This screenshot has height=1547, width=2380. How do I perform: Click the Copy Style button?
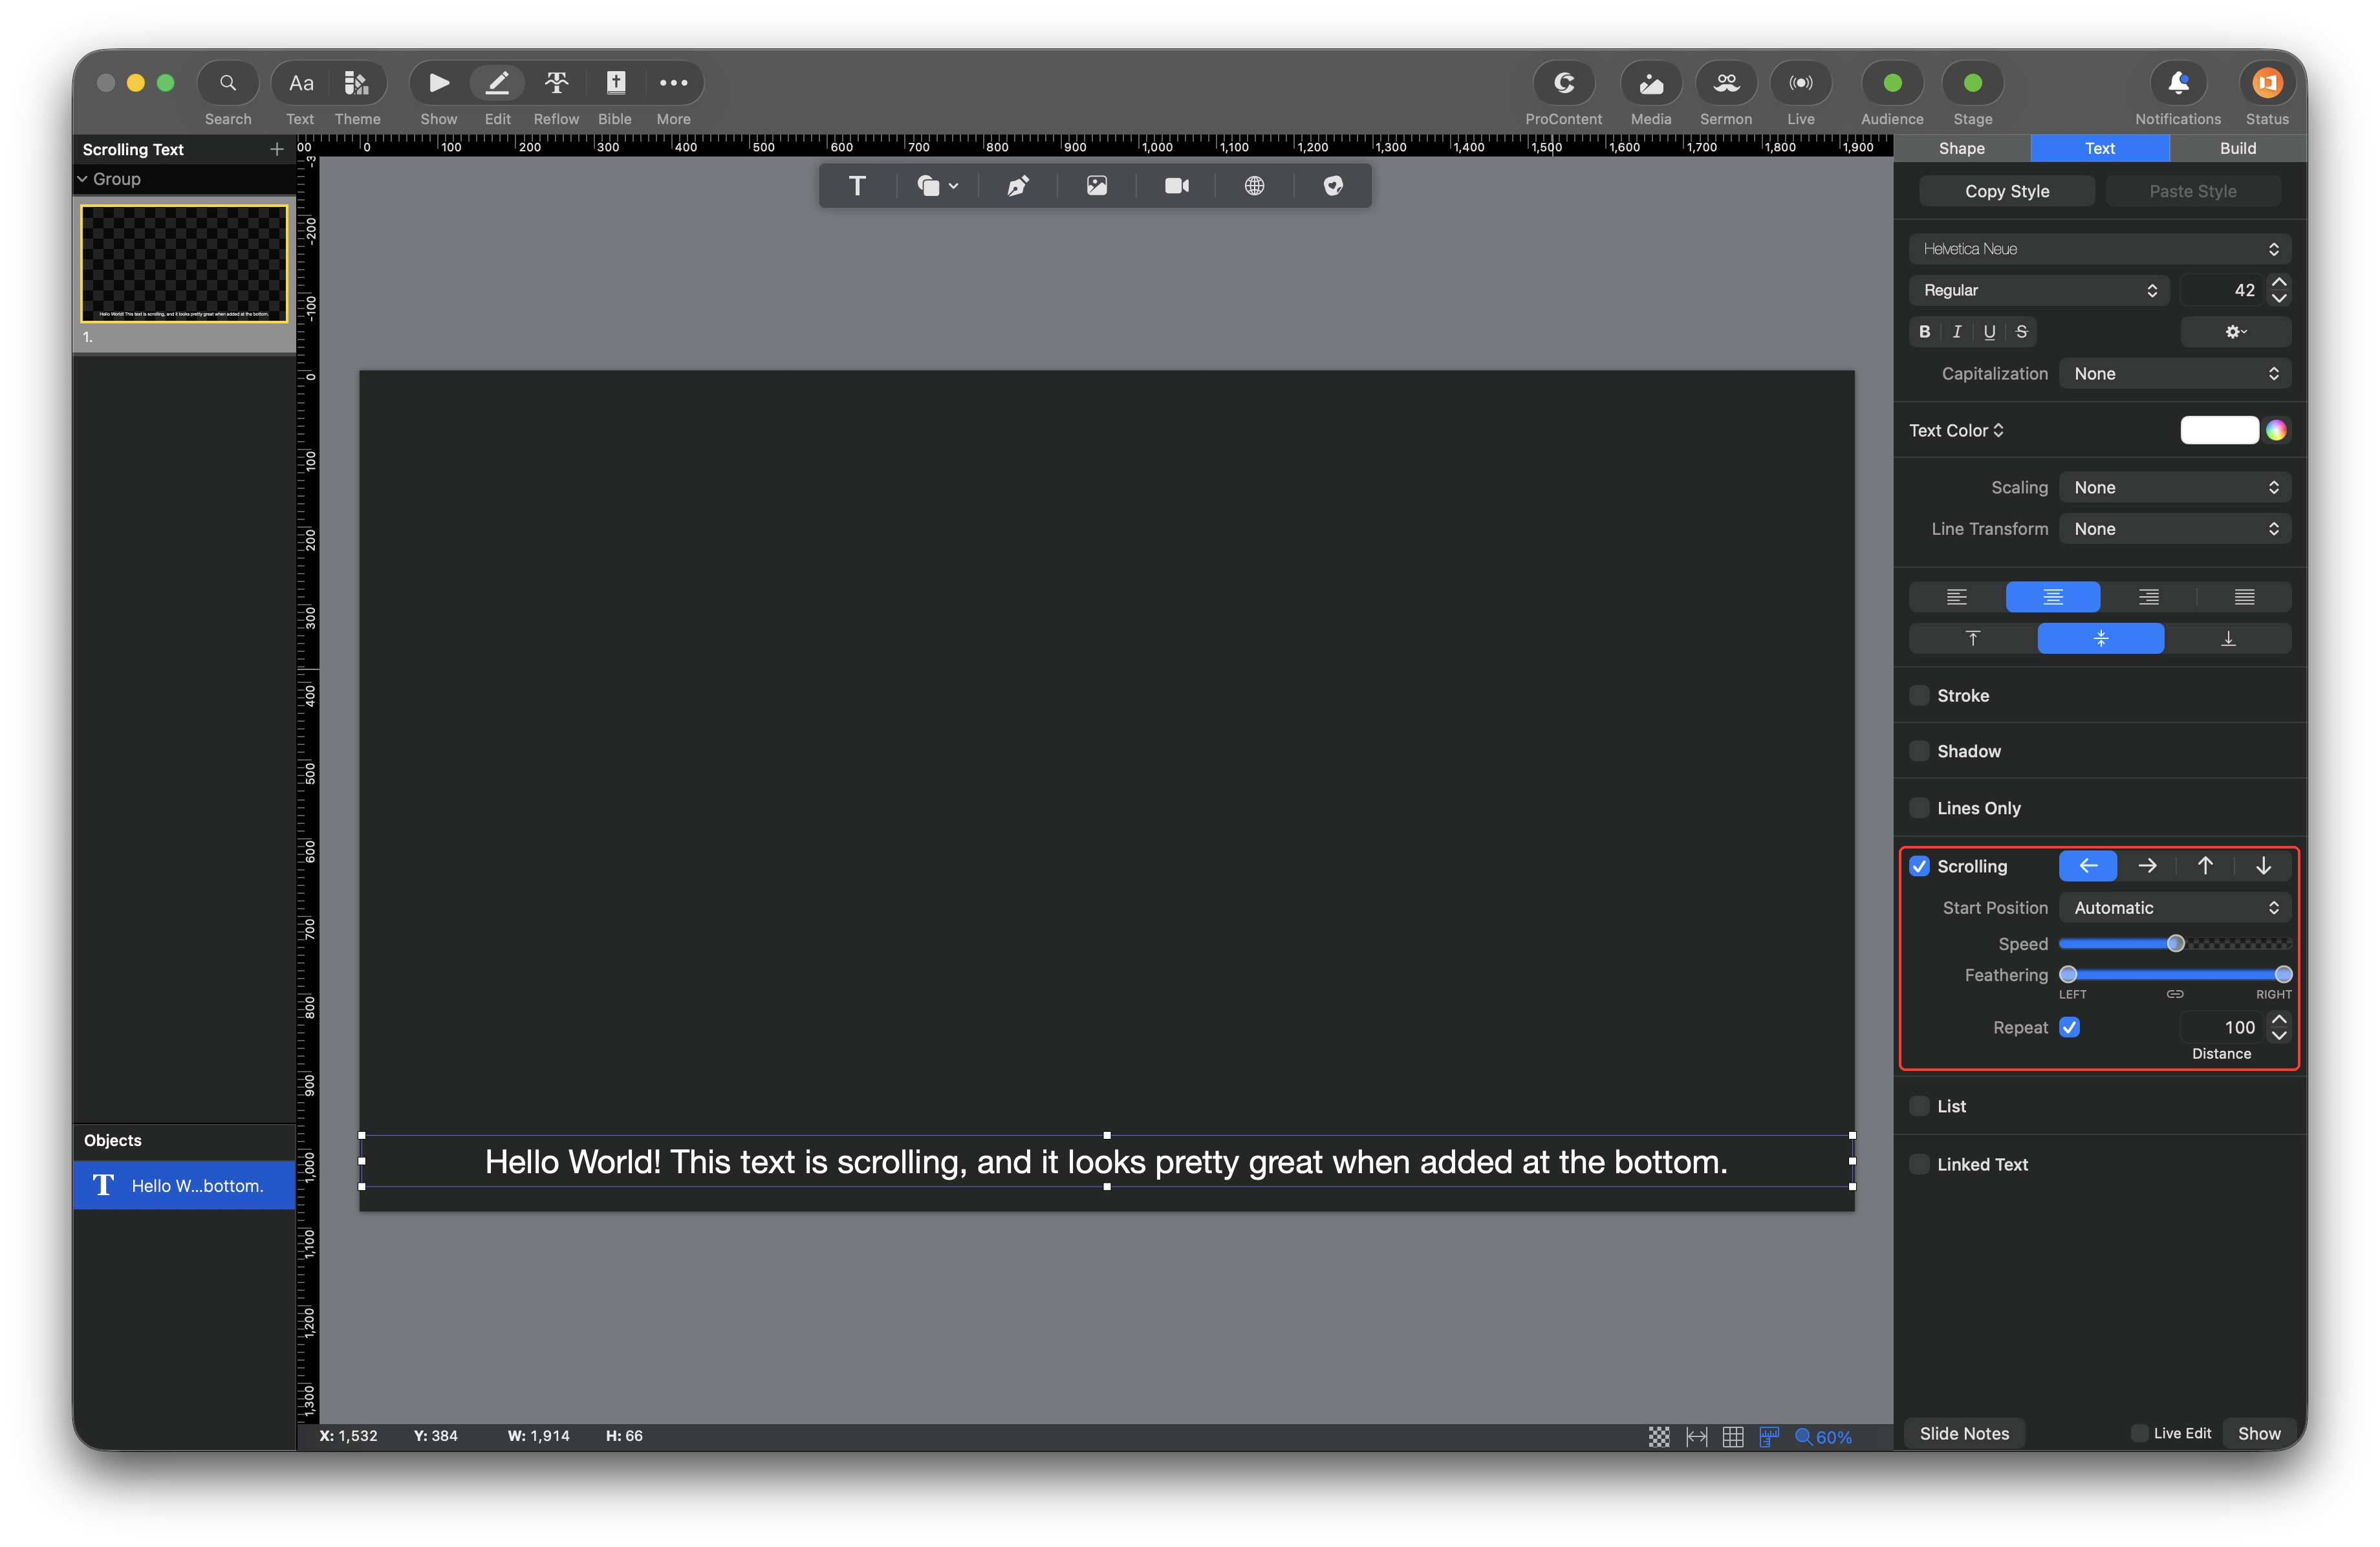click(2006, 191)
